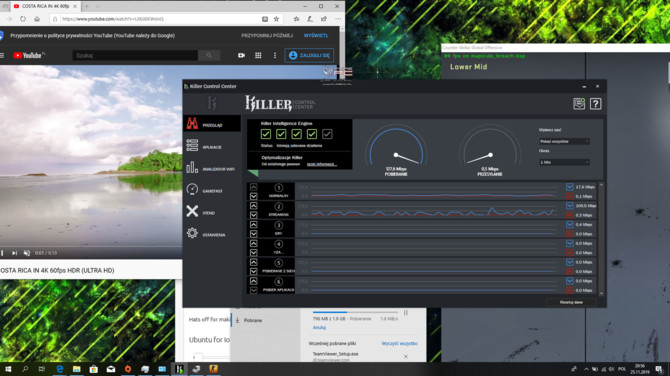Open a new browser tab with the plus button
The width and height of the screenshot is (670, 376).
pyautogui.click(x=87, y=6)
